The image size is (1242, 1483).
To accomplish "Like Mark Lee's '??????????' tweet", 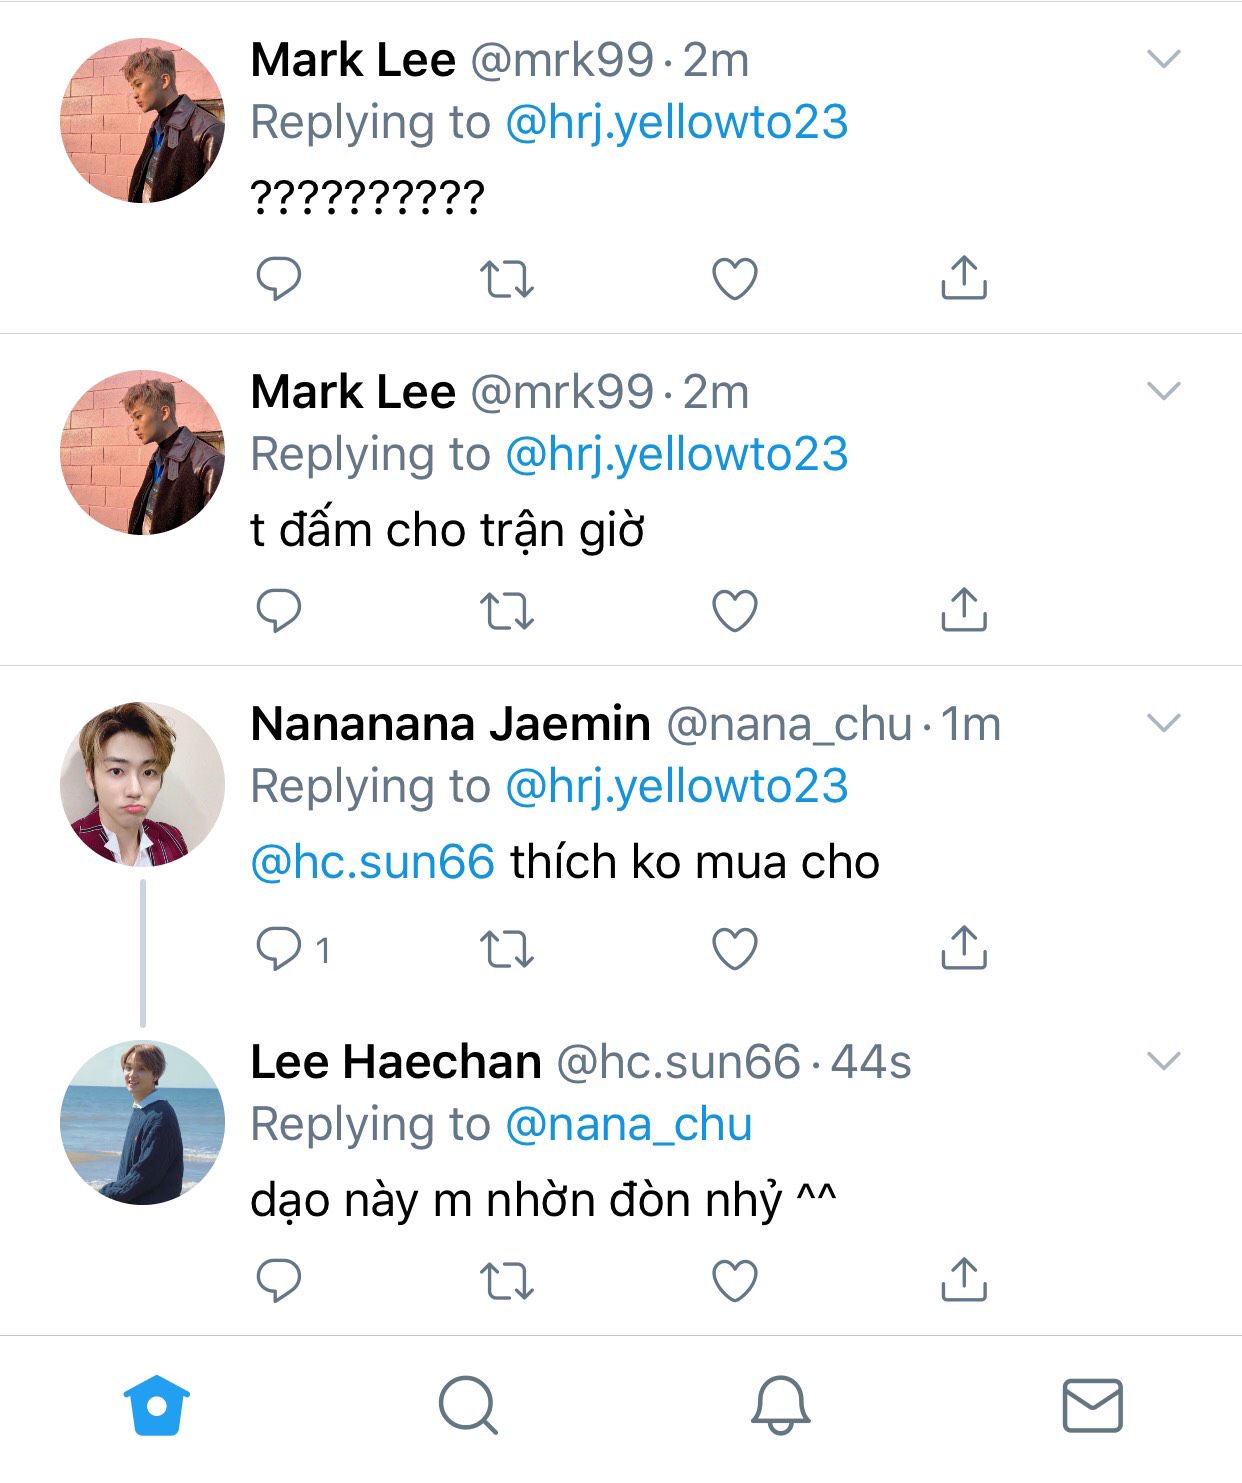I will tap(735, 279).
